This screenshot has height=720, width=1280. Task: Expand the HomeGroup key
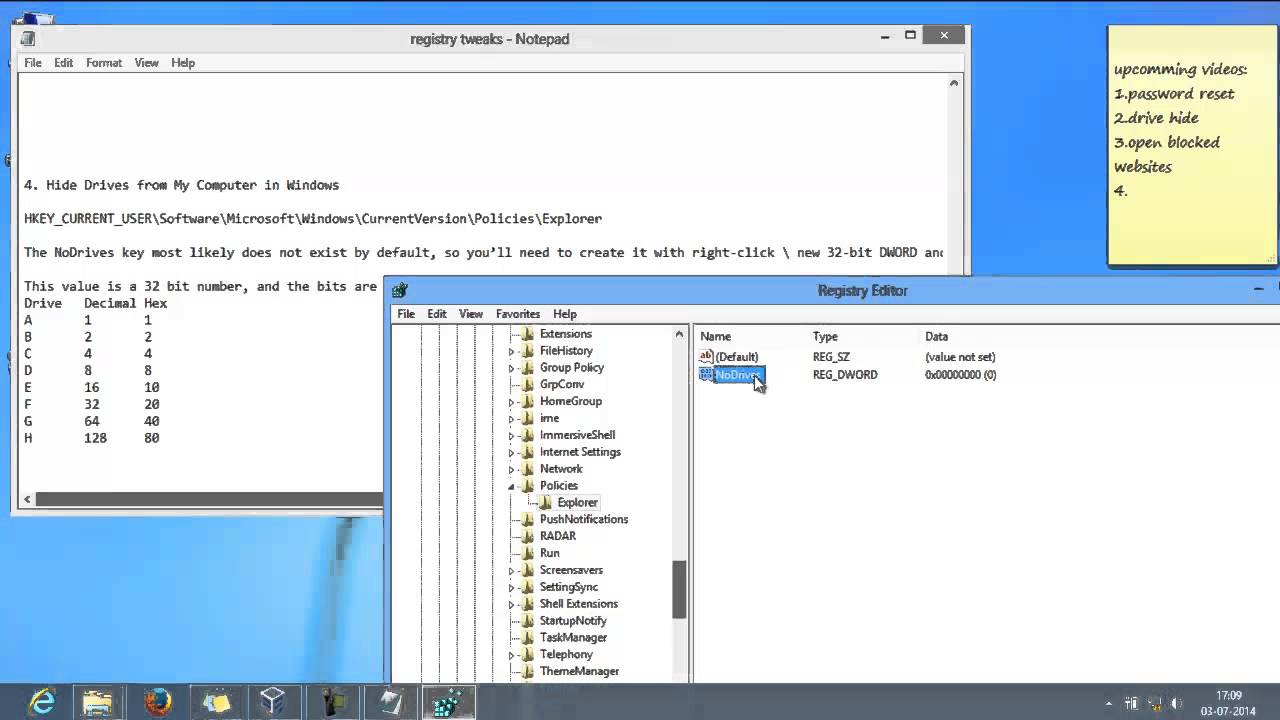(x=511, y=401)
